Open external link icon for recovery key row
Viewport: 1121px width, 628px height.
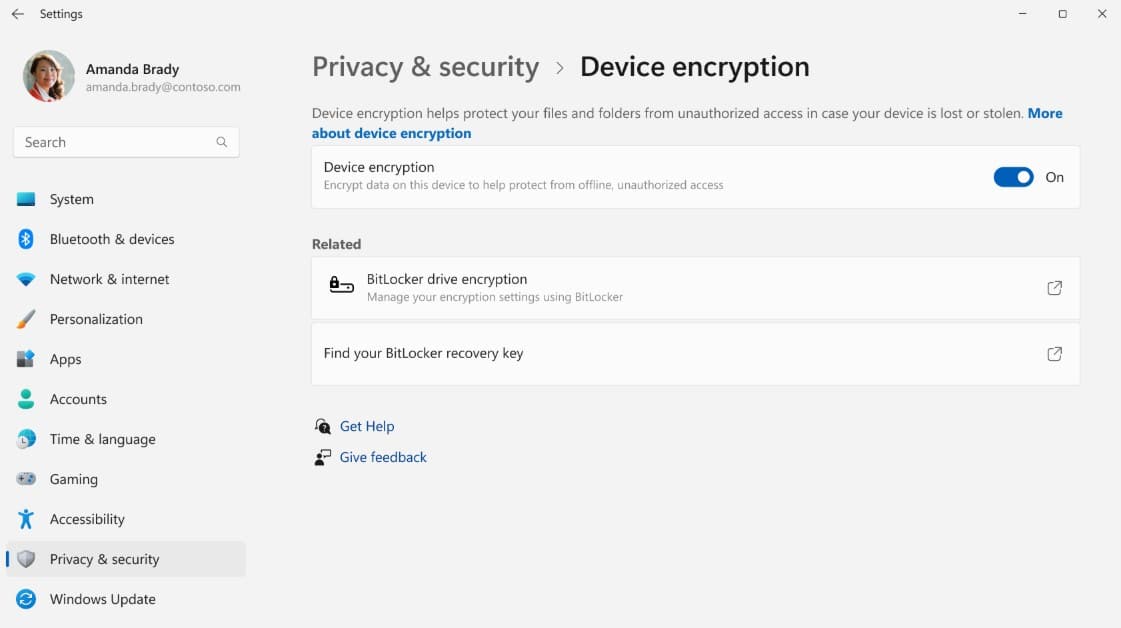[1055, 354]
